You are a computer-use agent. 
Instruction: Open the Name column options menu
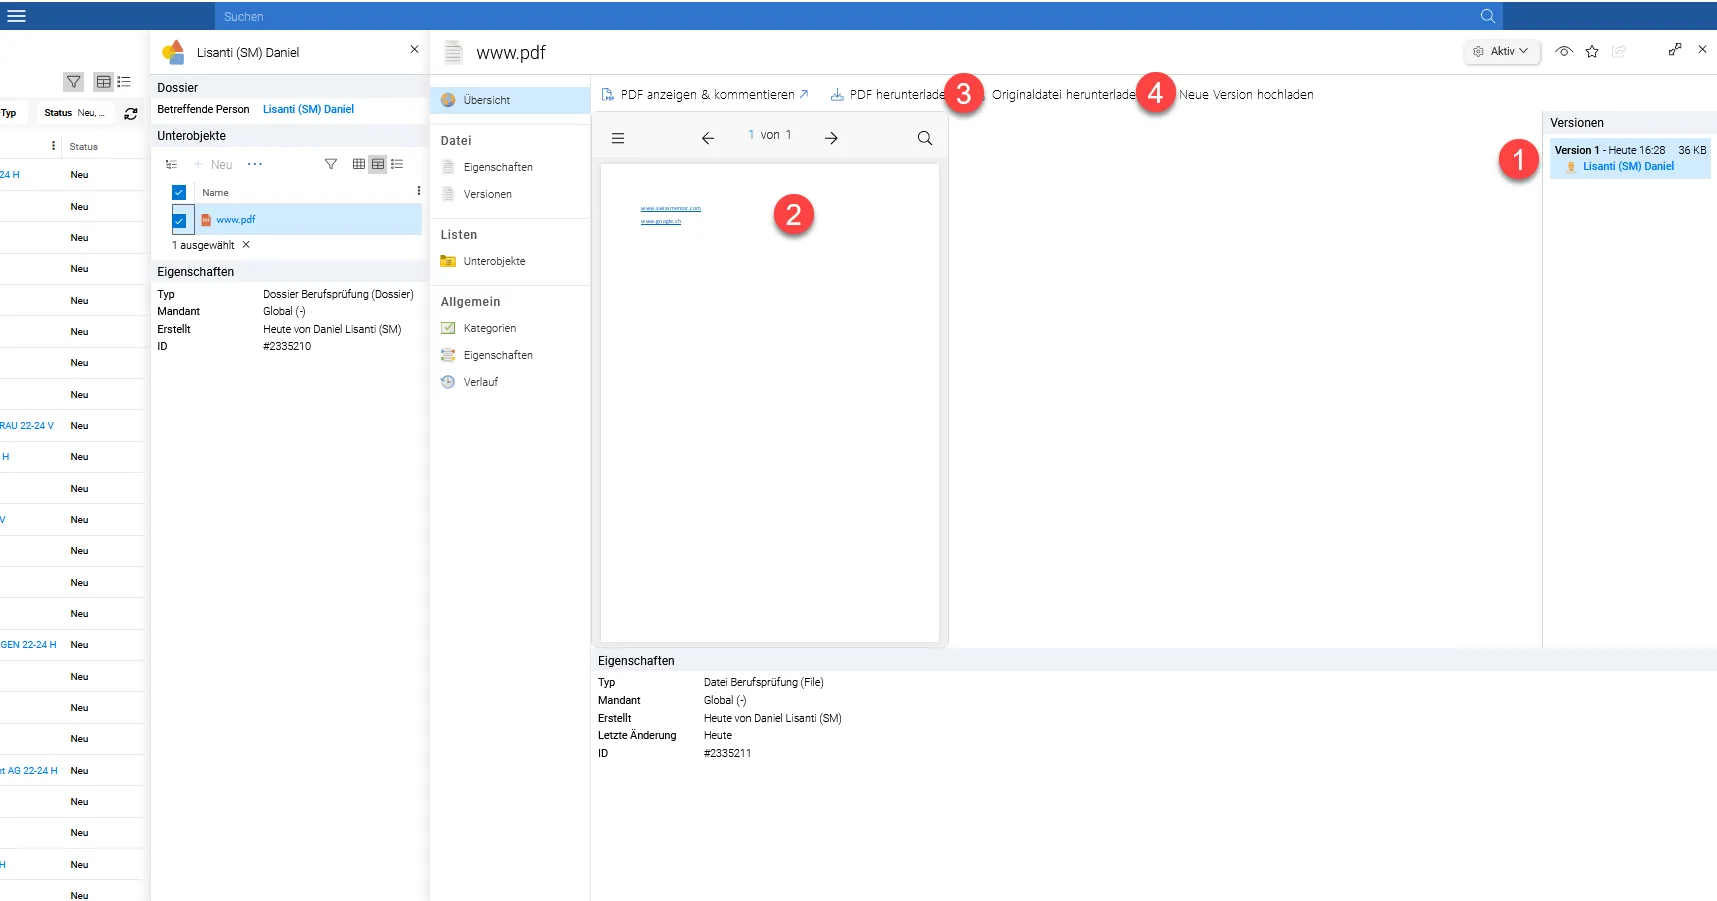point(418,191)
